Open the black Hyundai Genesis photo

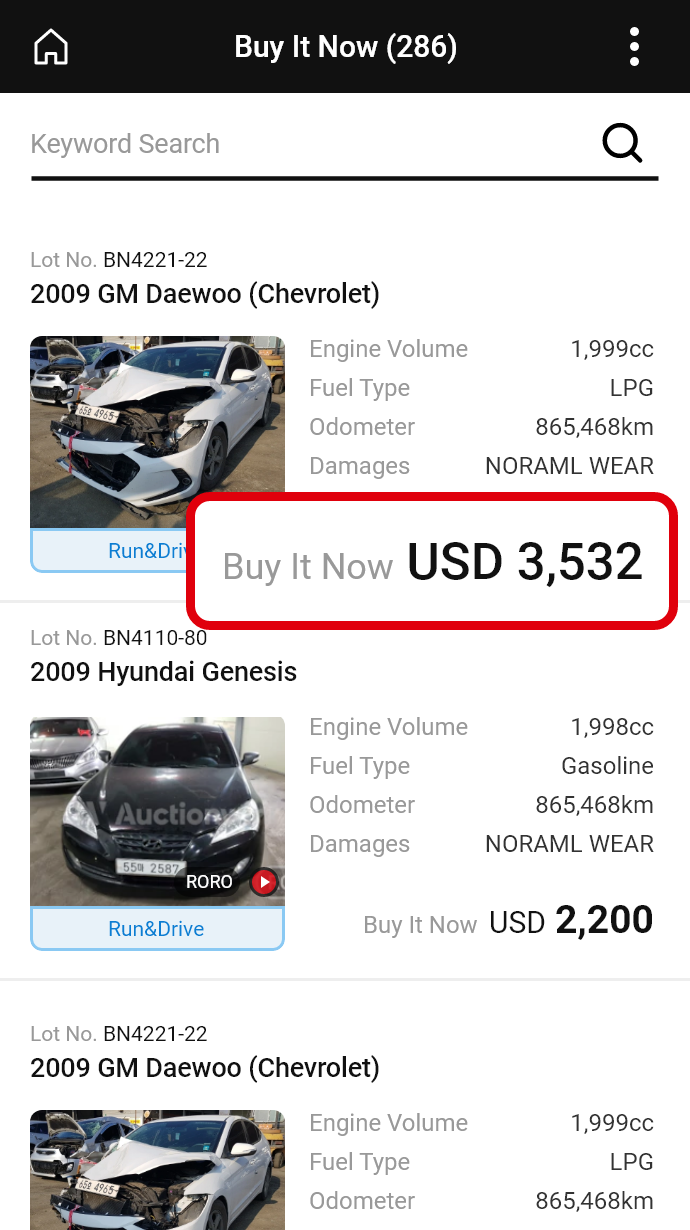pos(158,811)
